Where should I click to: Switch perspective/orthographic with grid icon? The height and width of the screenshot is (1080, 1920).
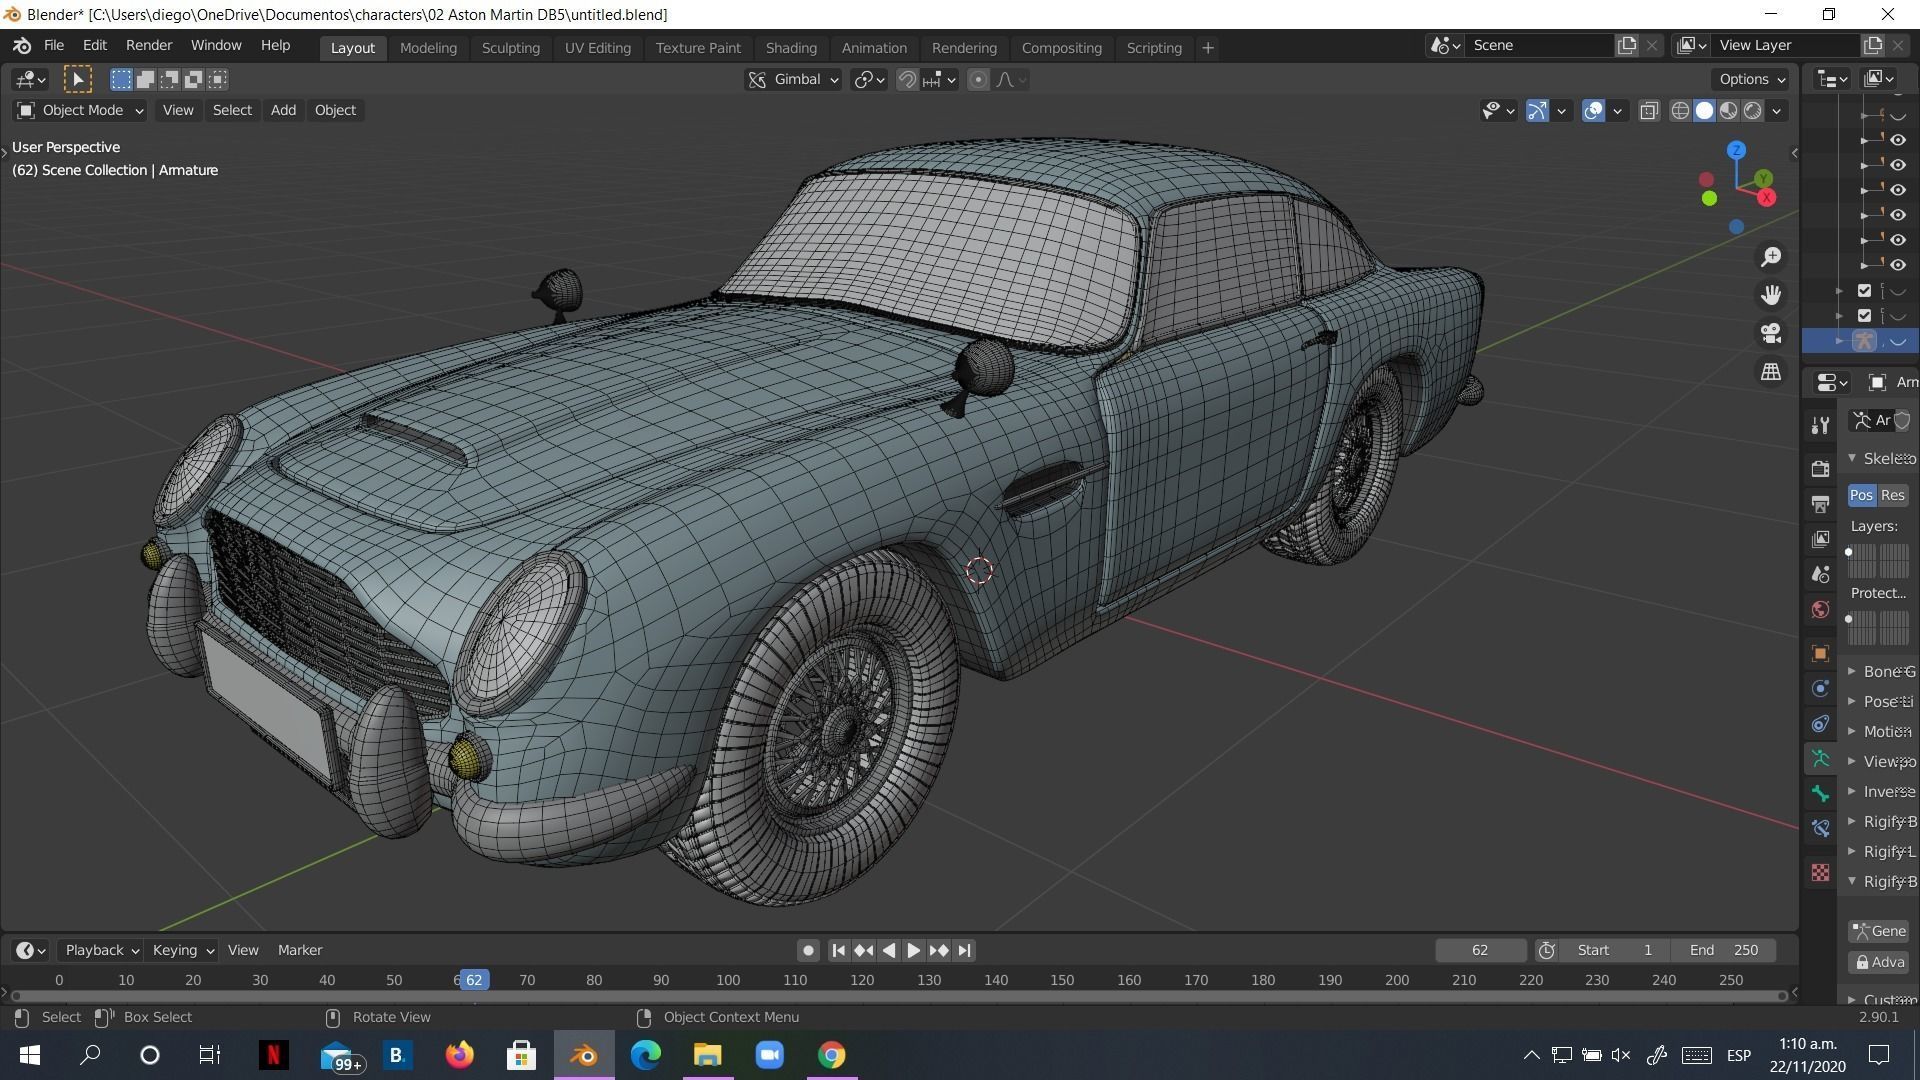[1771, 371]
